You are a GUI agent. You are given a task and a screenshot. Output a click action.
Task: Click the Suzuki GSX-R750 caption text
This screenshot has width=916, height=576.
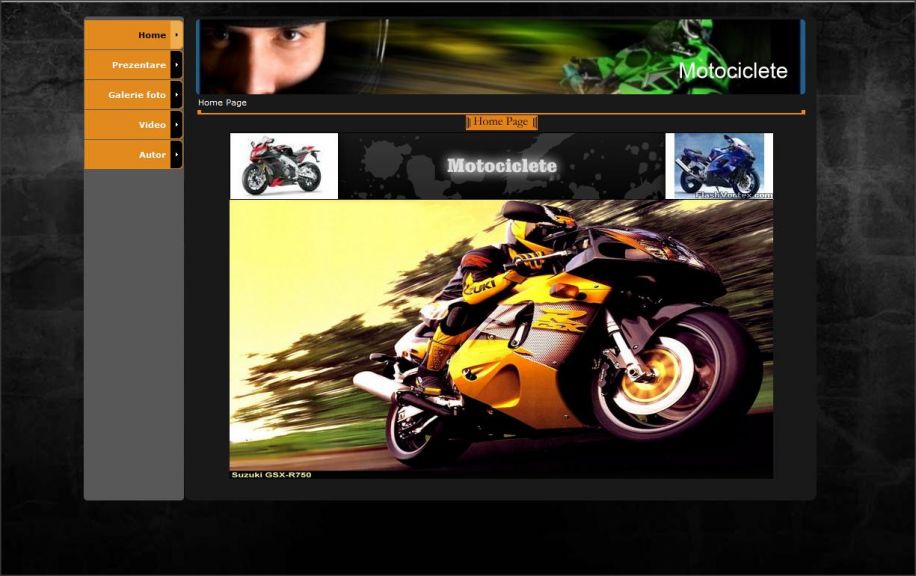(271, 474)
